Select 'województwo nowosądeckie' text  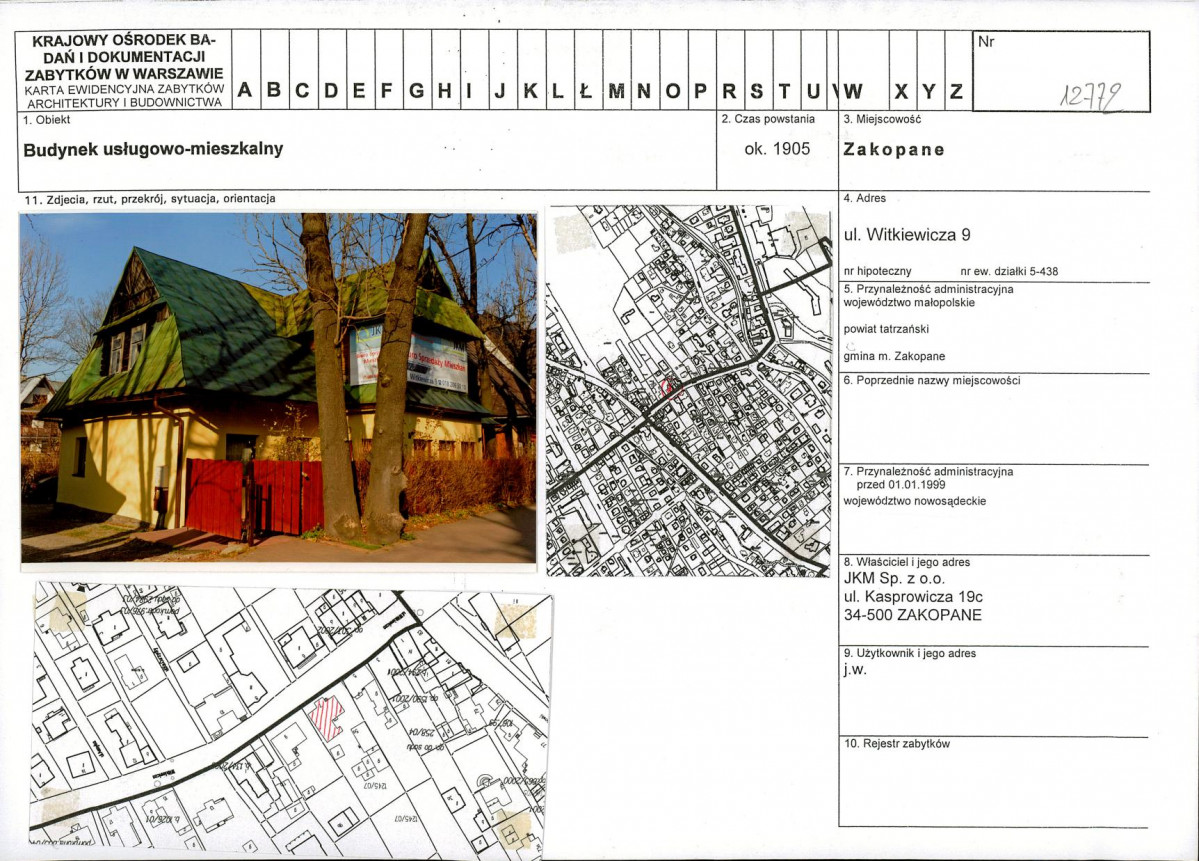914,501
